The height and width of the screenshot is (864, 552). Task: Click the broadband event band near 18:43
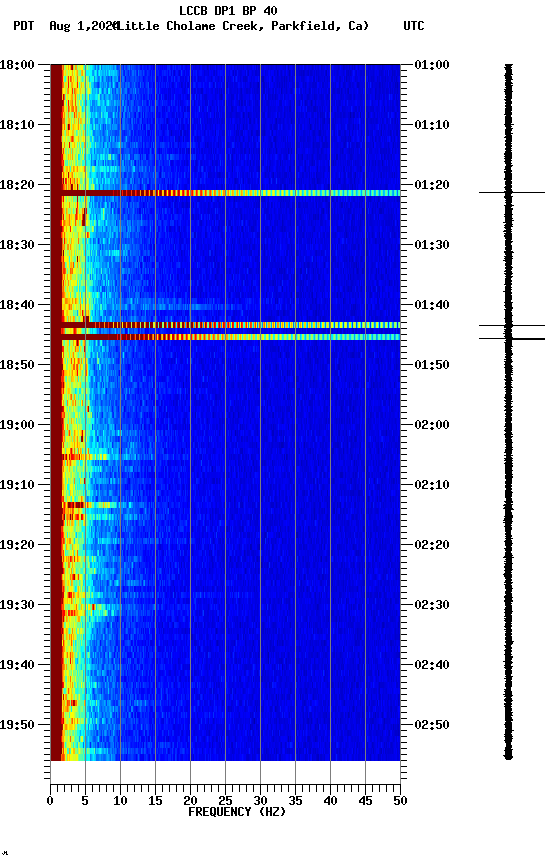click(225, 325)
